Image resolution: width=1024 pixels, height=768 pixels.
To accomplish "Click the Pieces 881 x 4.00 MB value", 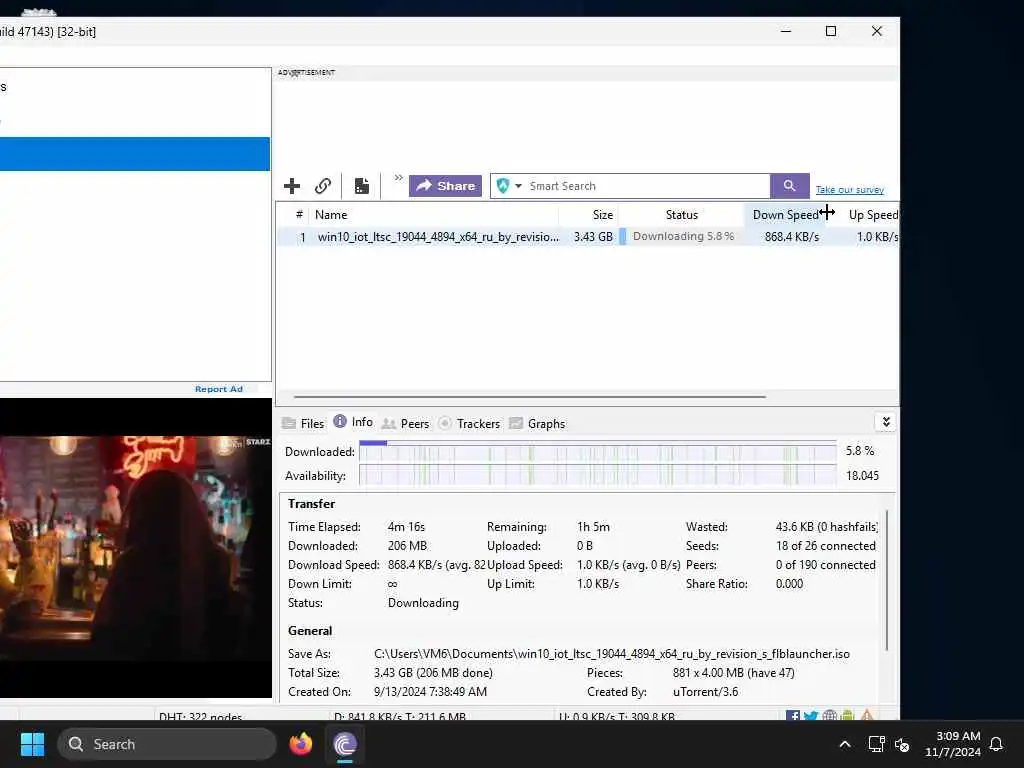I will pos(733,673).
